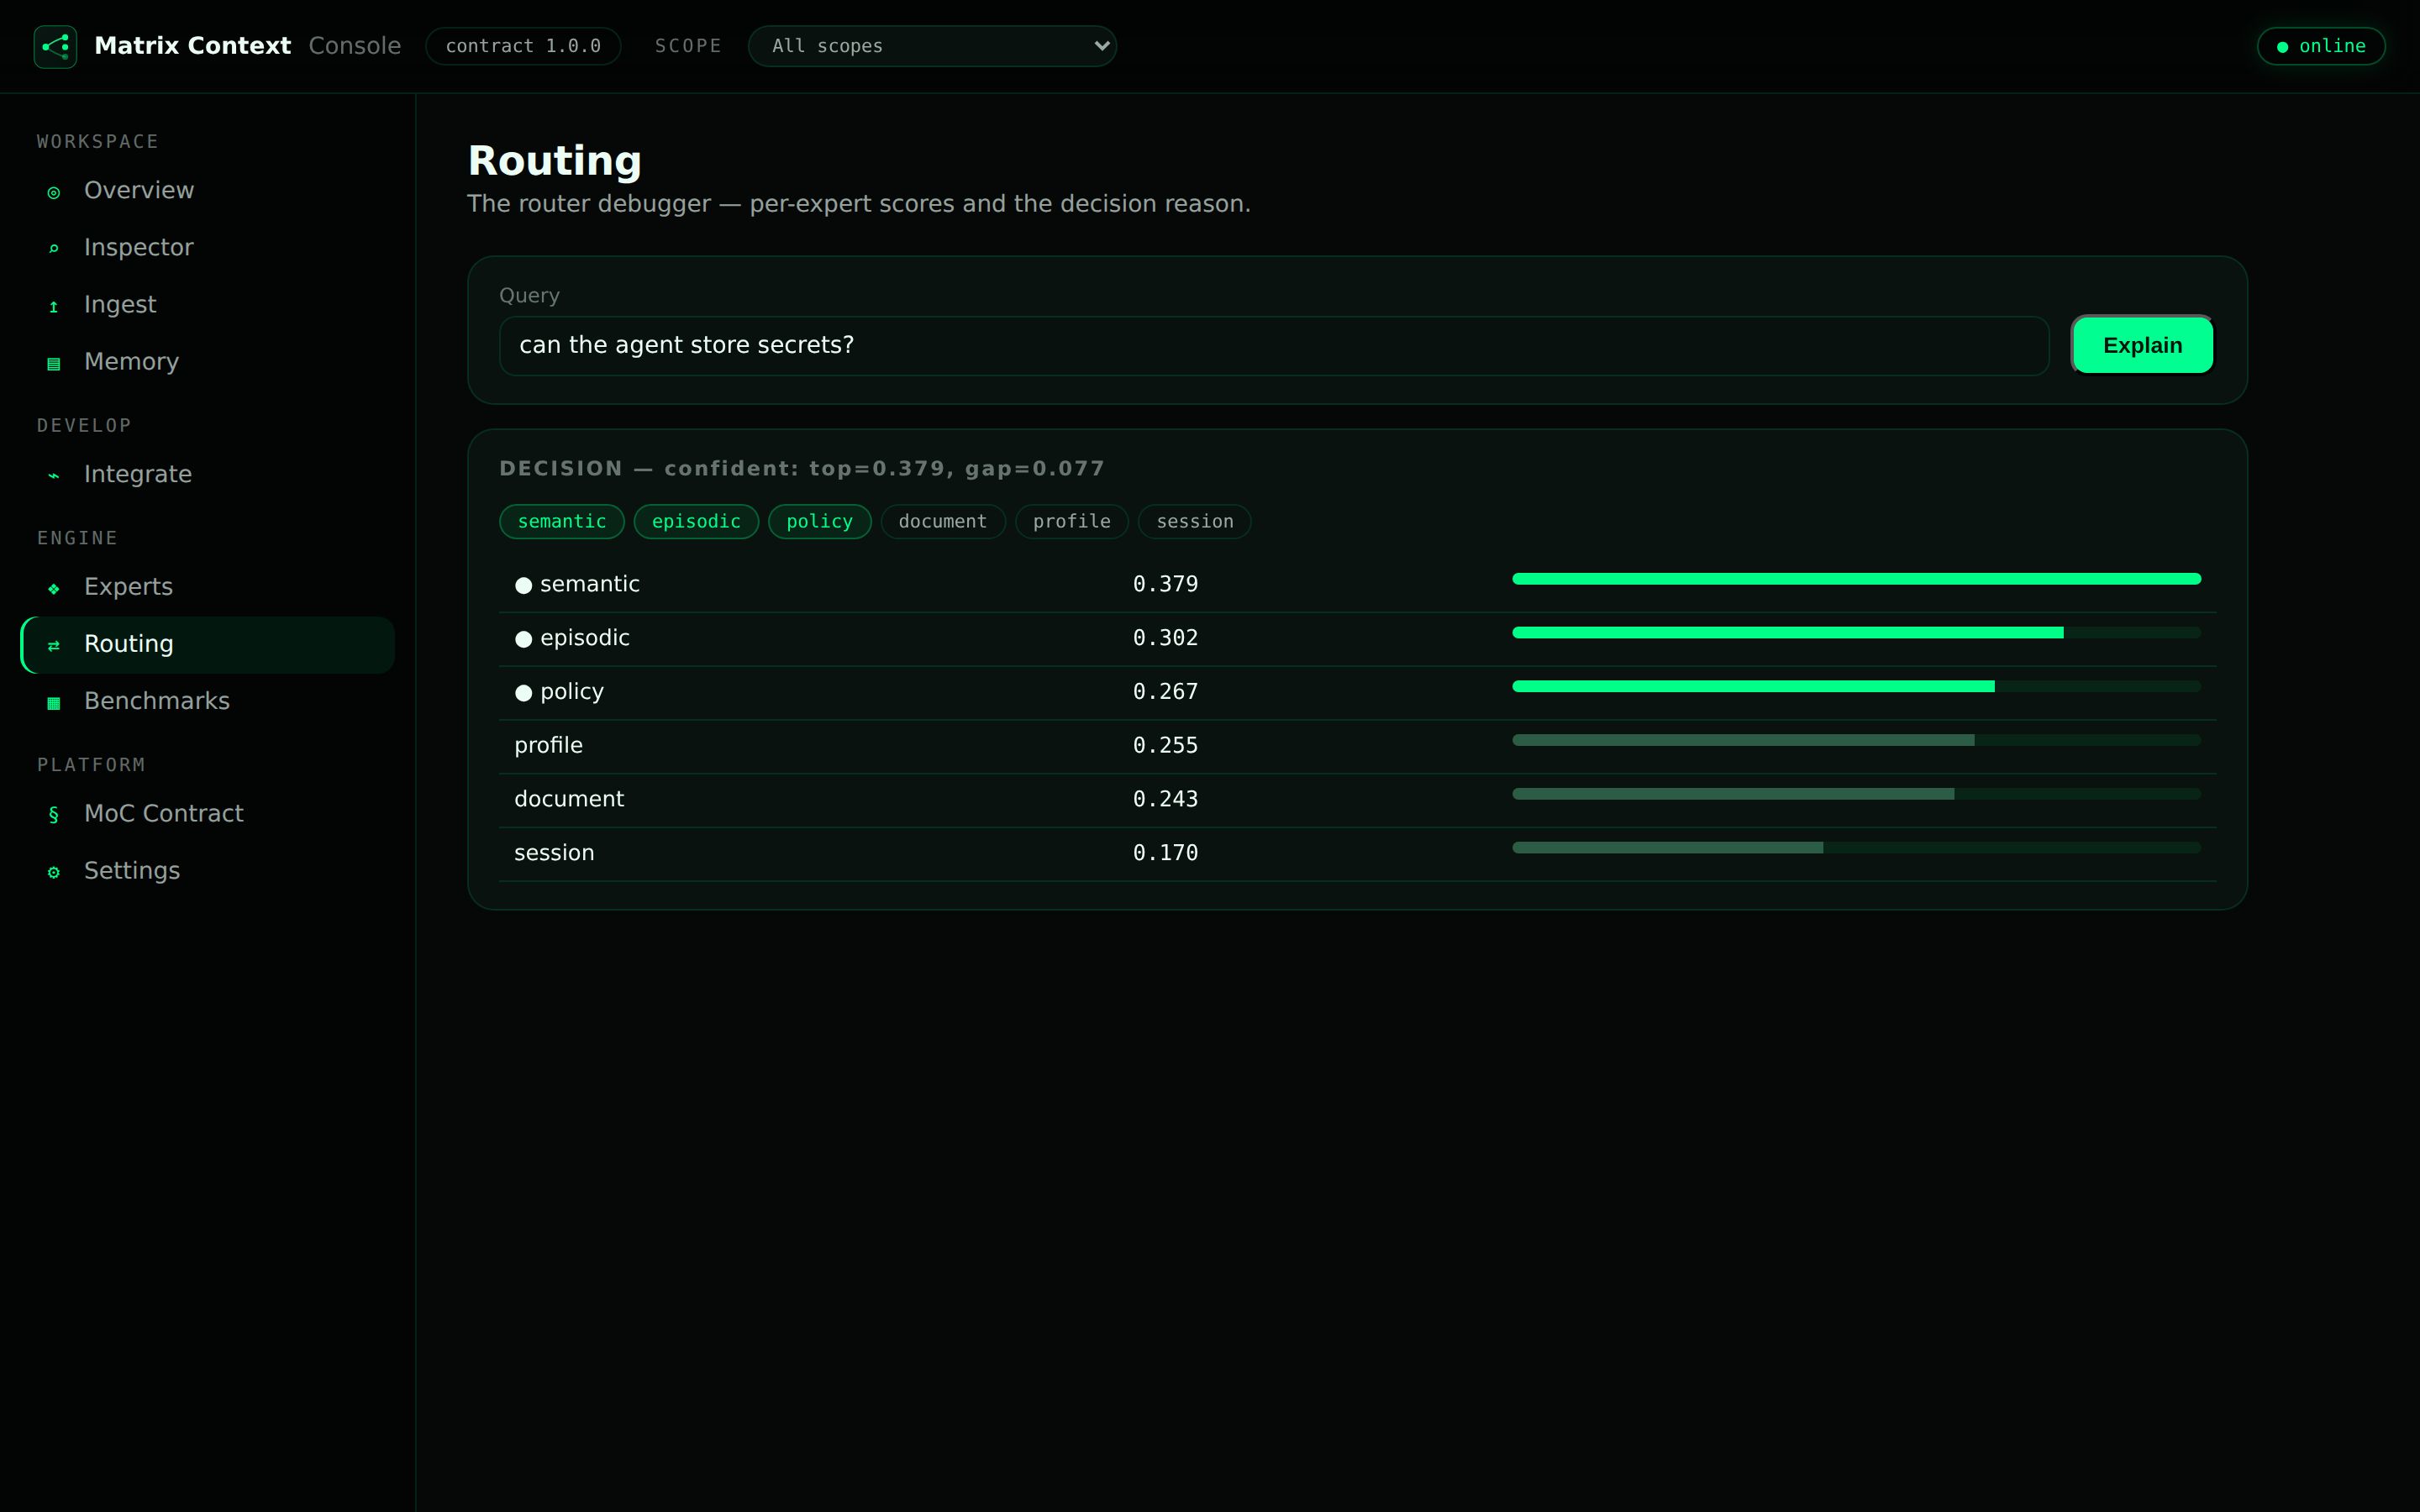
Task: Click the document score bar
Action: coord(1857,795)
